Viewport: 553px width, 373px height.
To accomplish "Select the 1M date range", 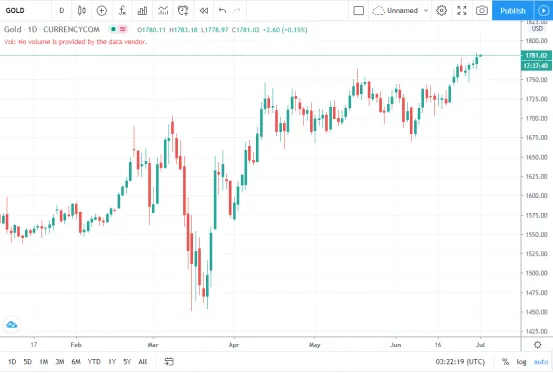I will 44,362.
